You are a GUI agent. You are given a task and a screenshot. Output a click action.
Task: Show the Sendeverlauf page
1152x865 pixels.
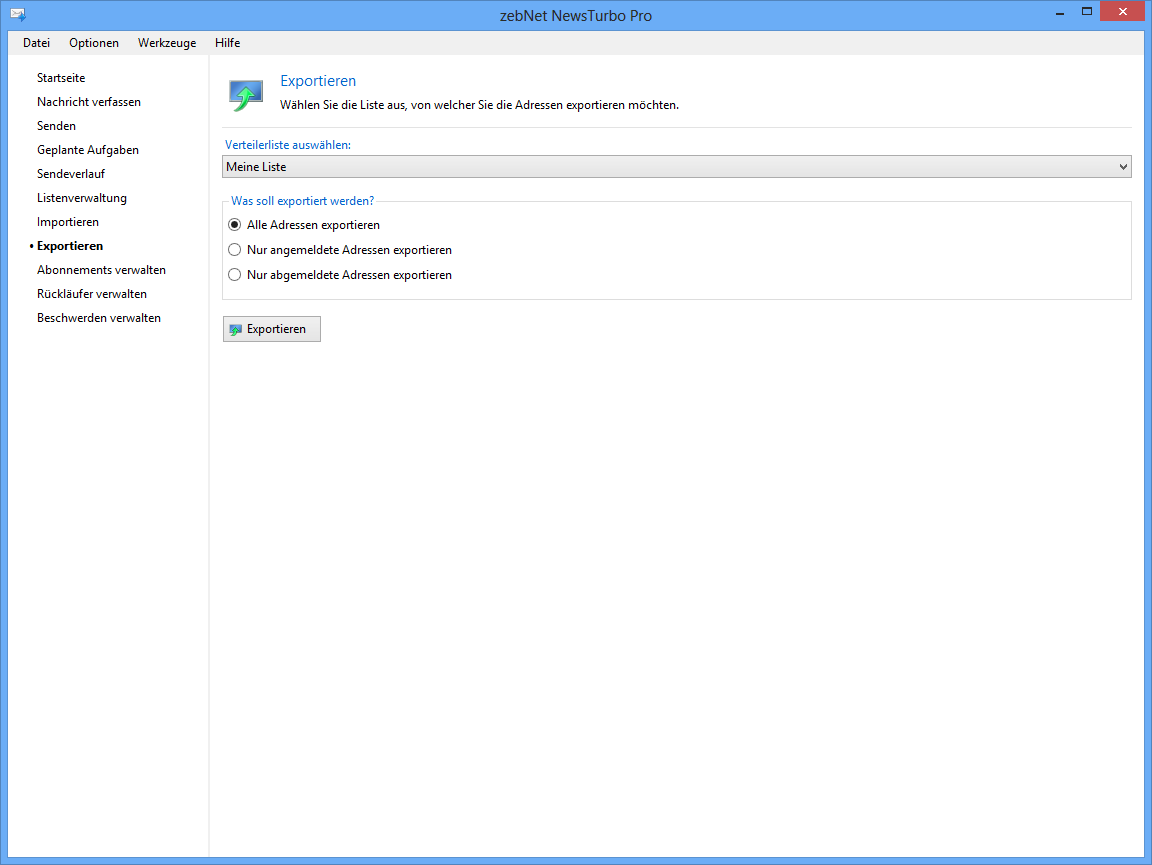point(71,174)
